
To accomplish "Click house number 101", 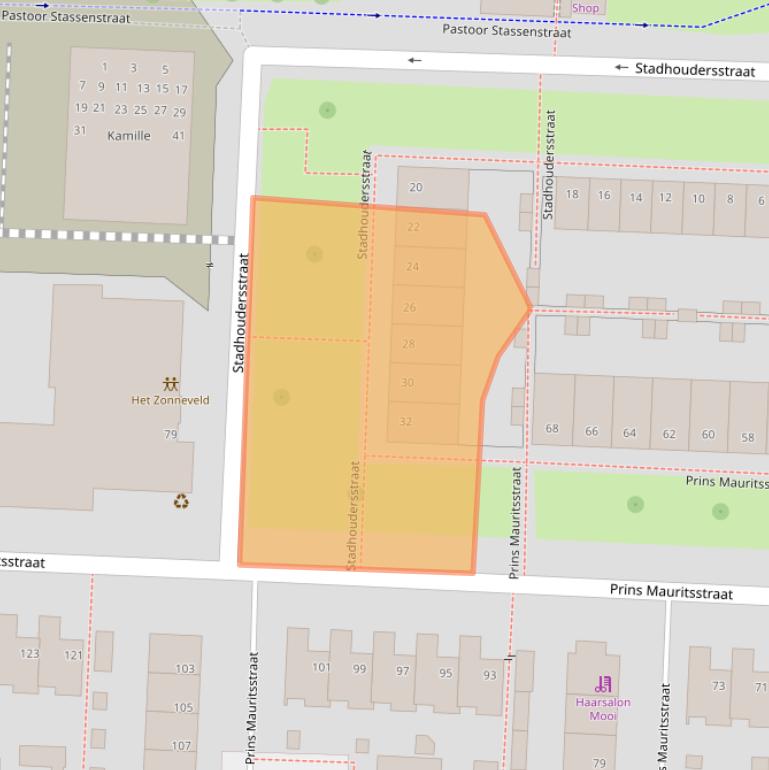I will click(x=321, y=667).
